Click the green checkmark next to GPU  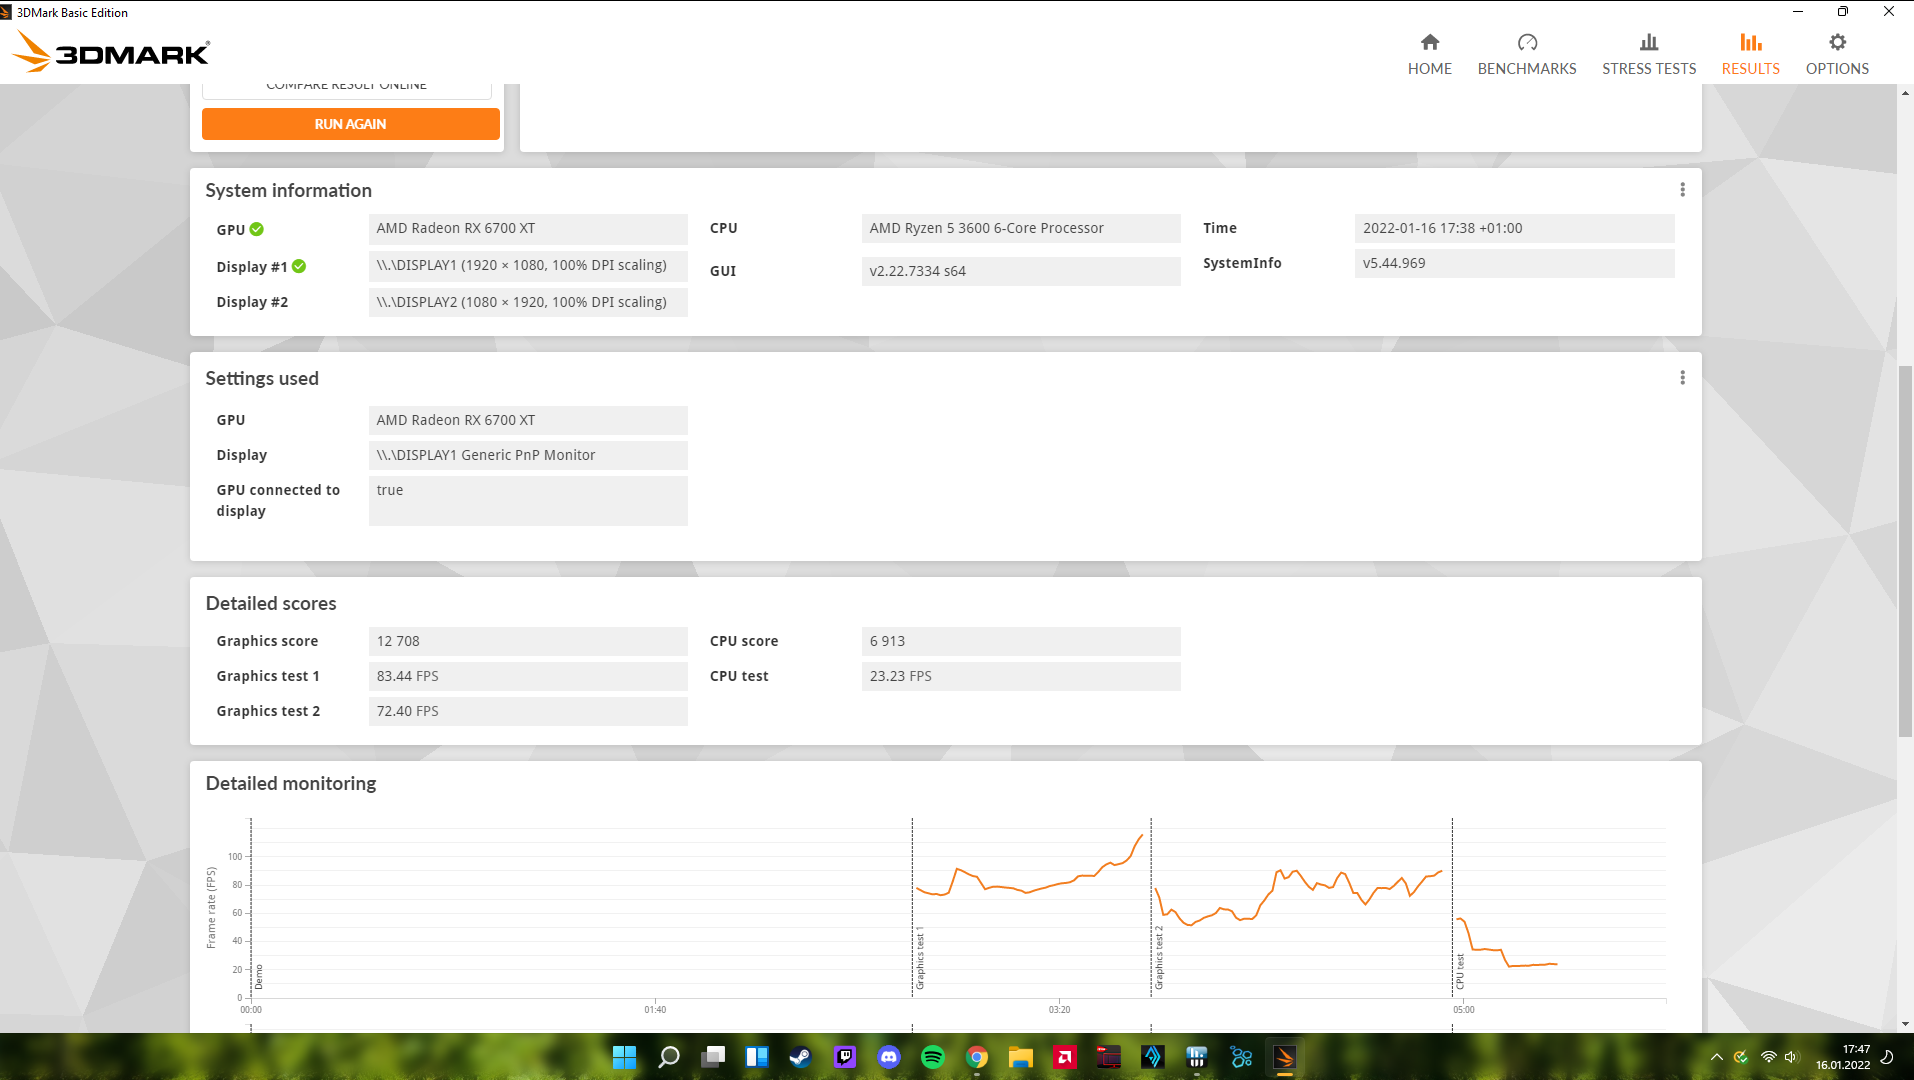pos(257,229)
